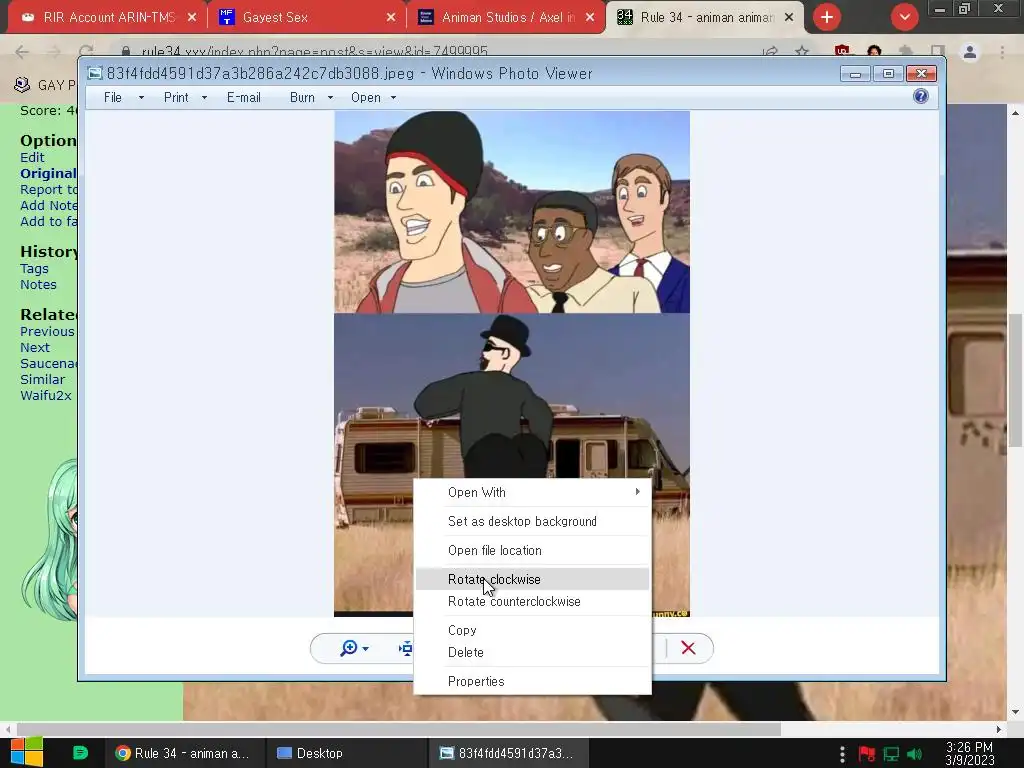Open the system tray overflow dots

point(842,754)
